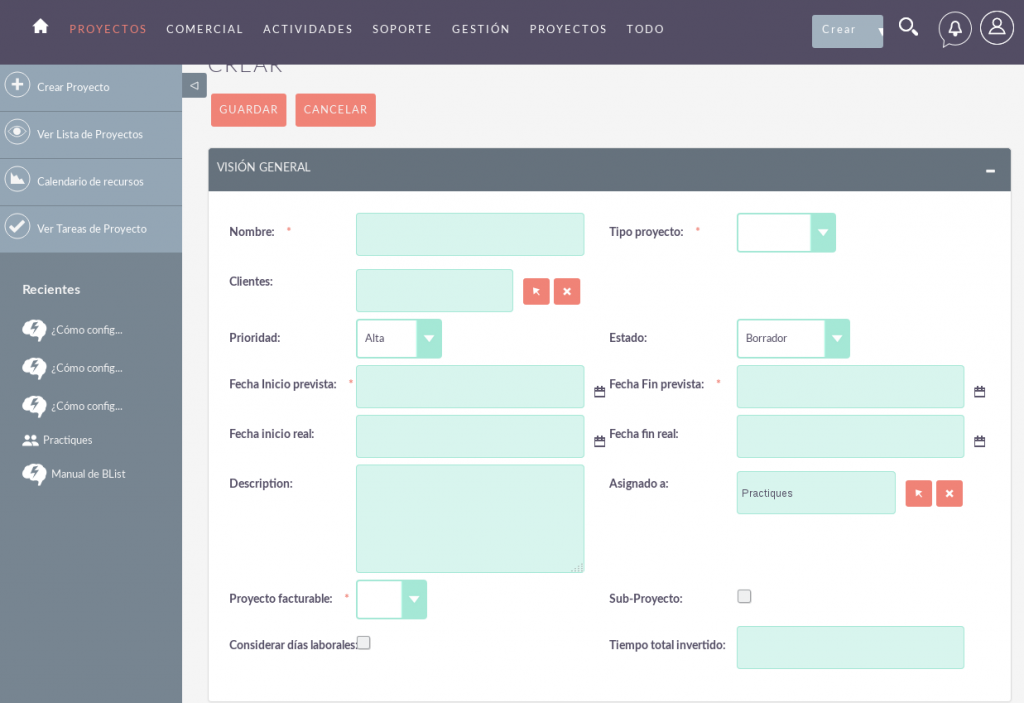Open the ACTIVIDADES menu
The height and width of the screenshot is (703, 1024).
click(x=308, y=29)
